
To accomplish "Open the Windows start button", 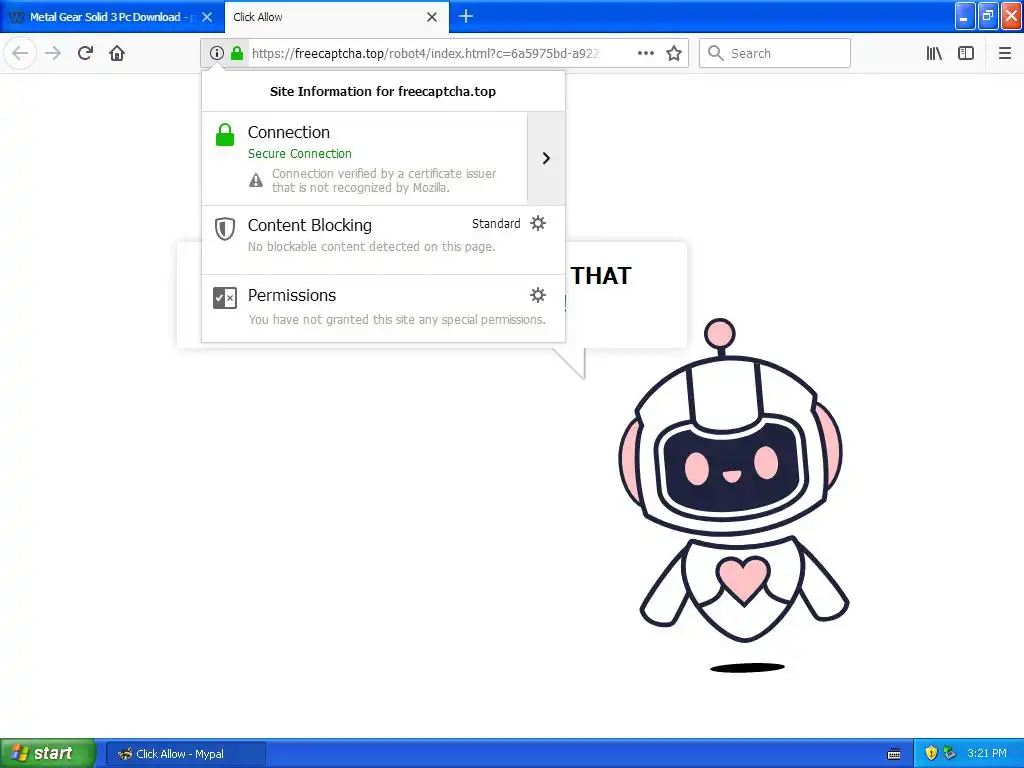I will pos(47,753).
